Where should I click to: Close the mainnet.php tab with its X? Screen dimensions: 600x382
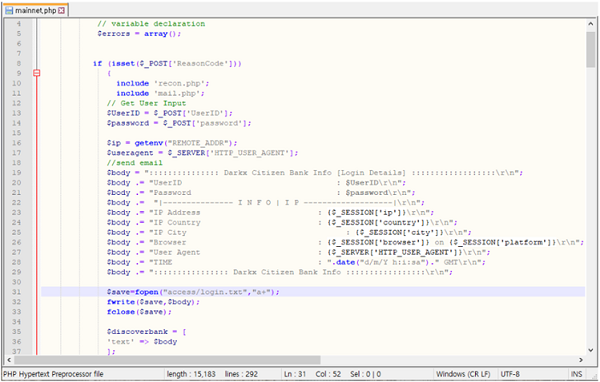pyautogui.click(x=62, y=11)
